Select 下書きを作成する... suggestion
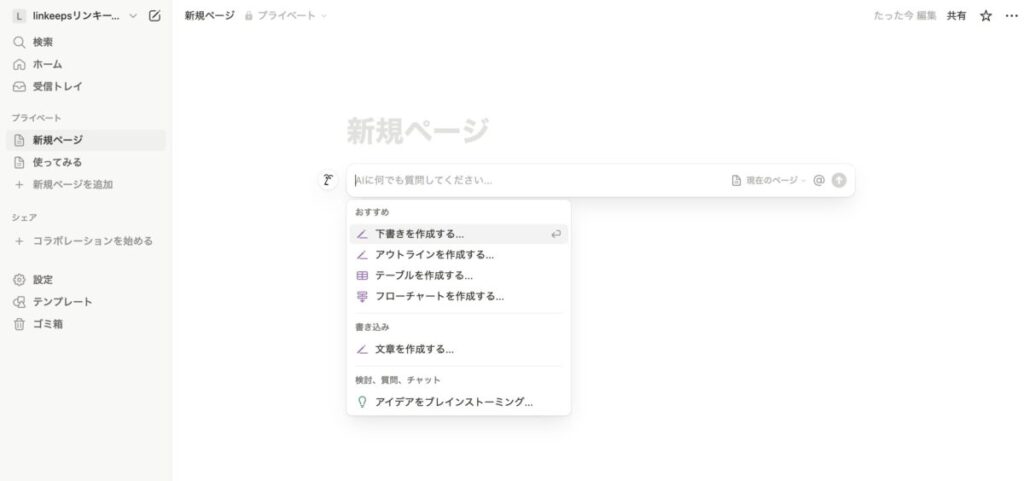Viewport: 1024px width, 481px height. 458,234
